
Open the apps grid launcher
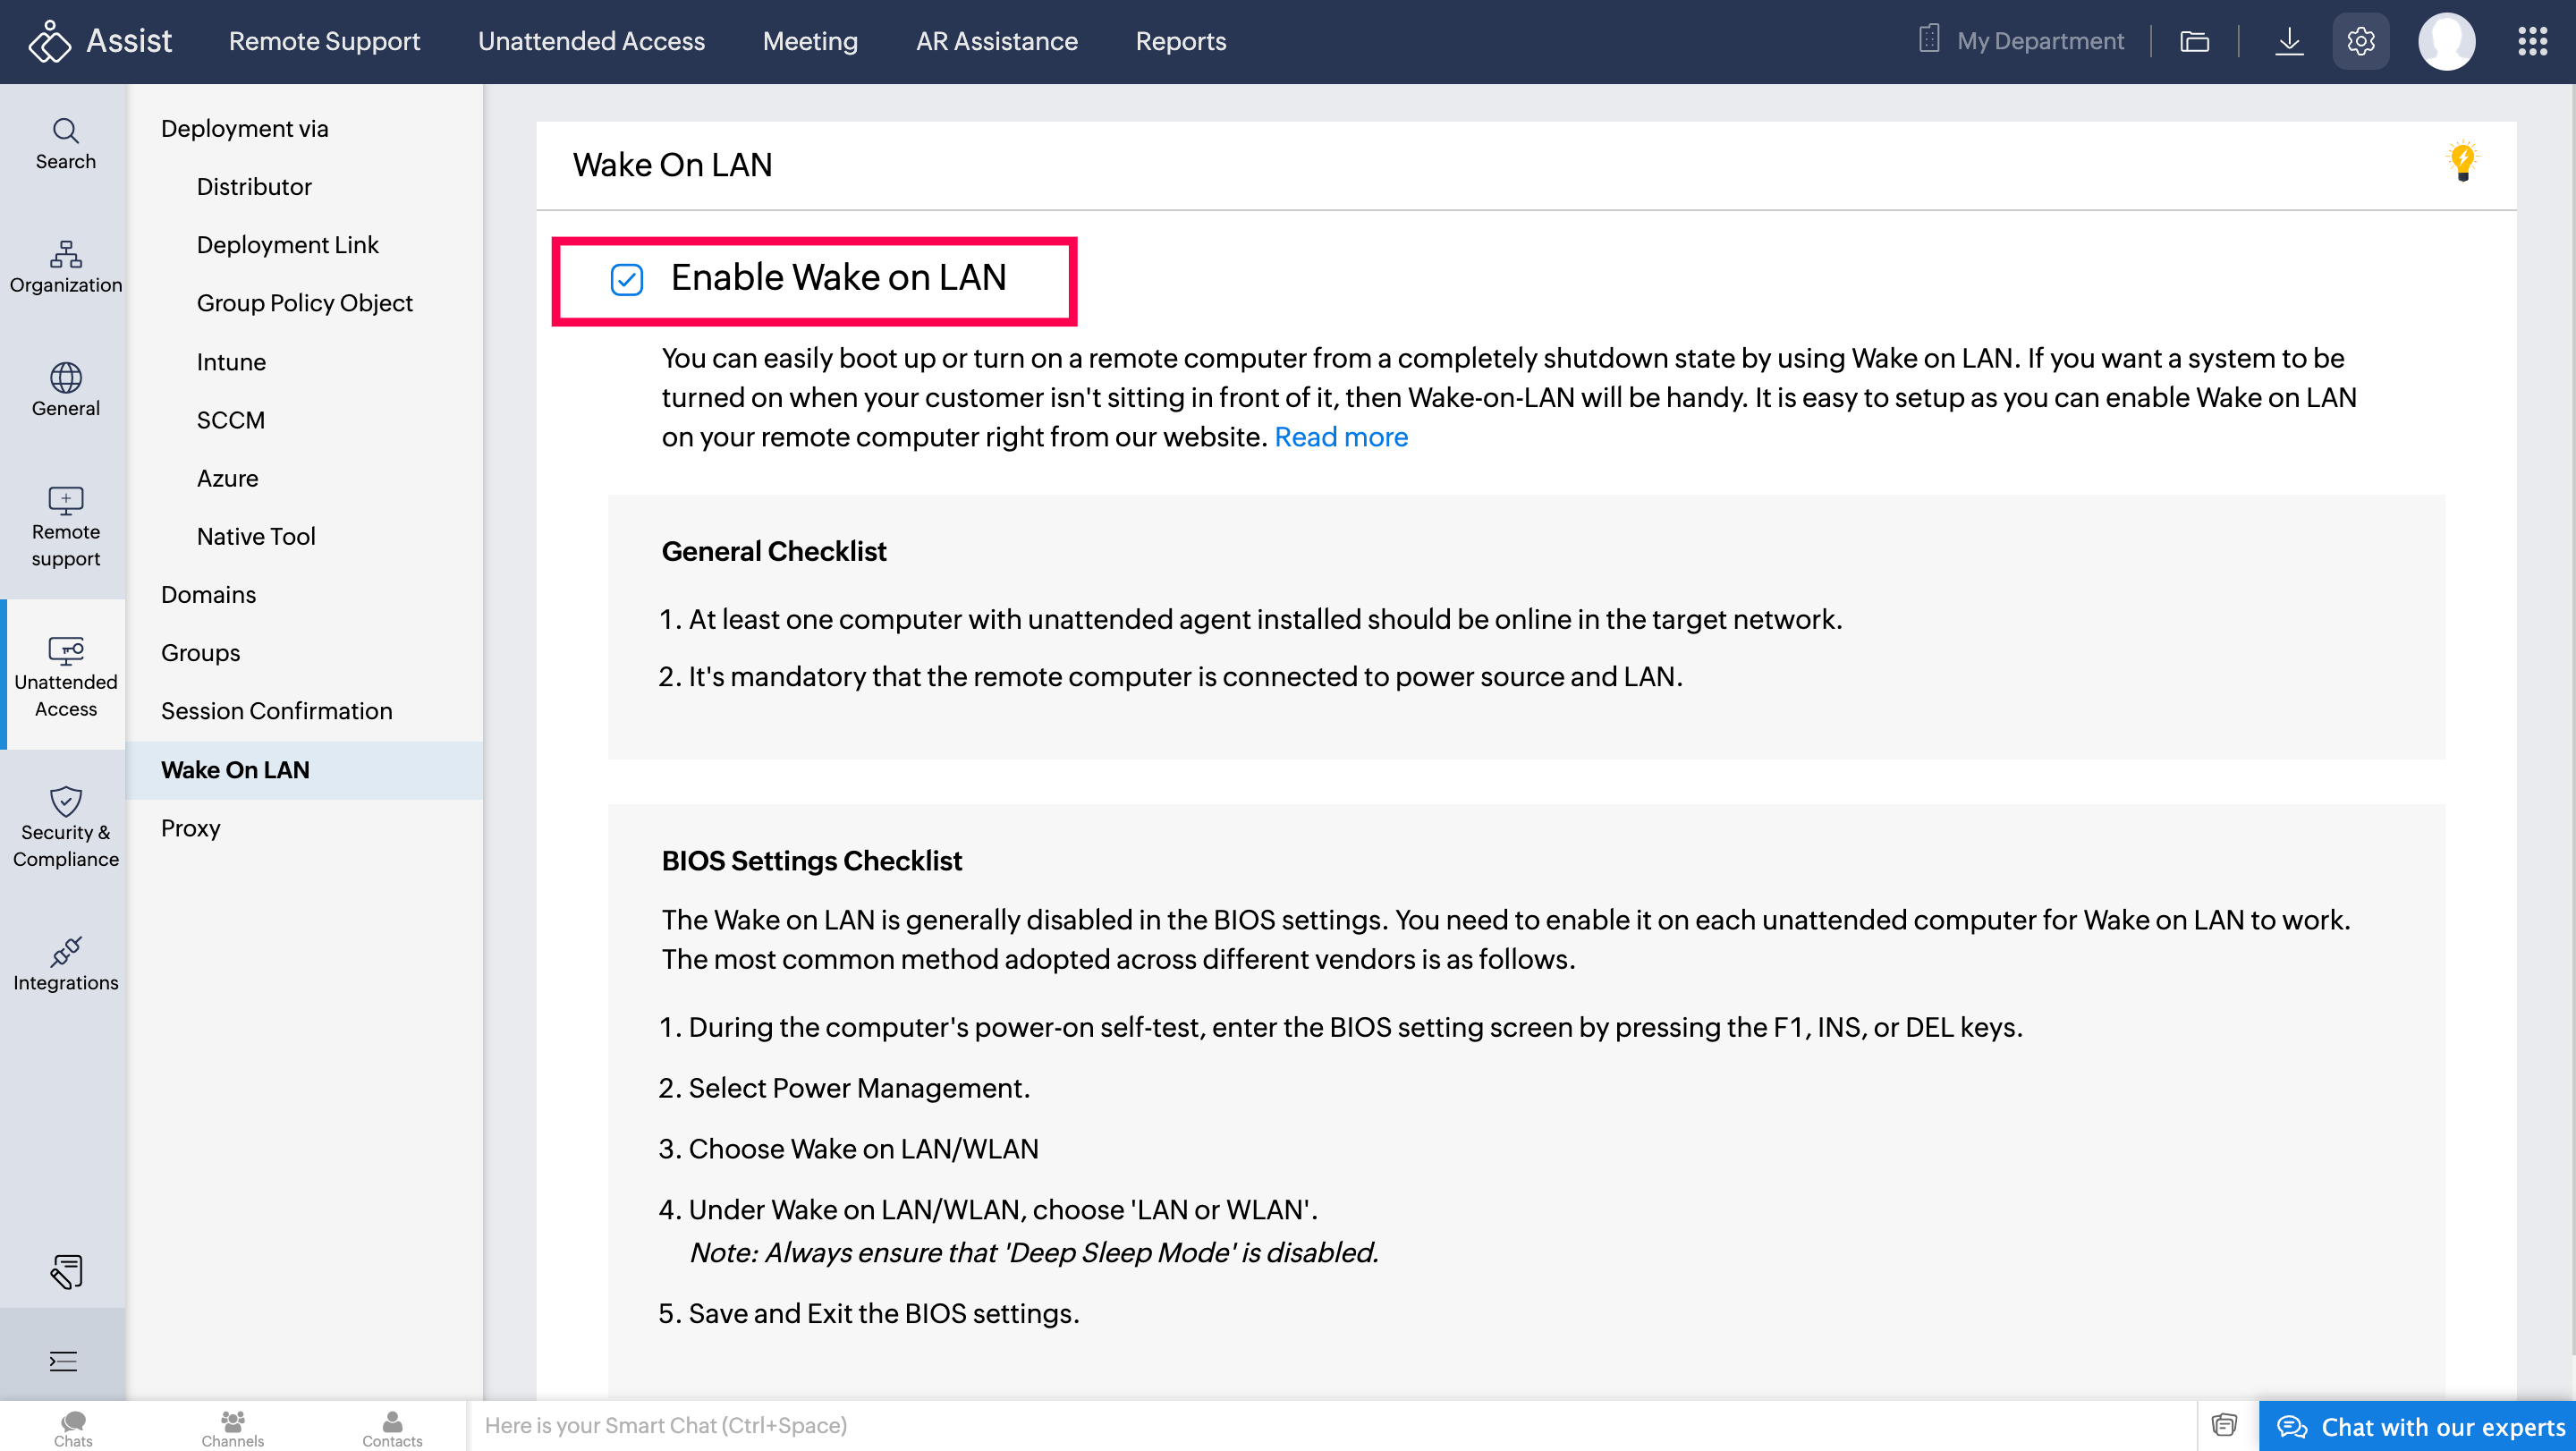pyautogui.click(x=2531, y=41)
